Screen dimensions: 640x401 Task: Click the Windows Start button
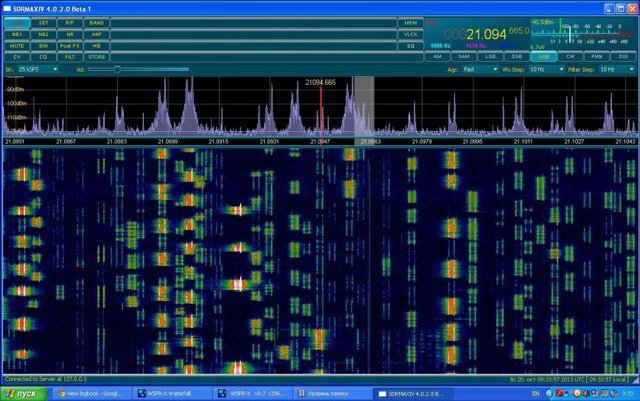click(20, 394)
